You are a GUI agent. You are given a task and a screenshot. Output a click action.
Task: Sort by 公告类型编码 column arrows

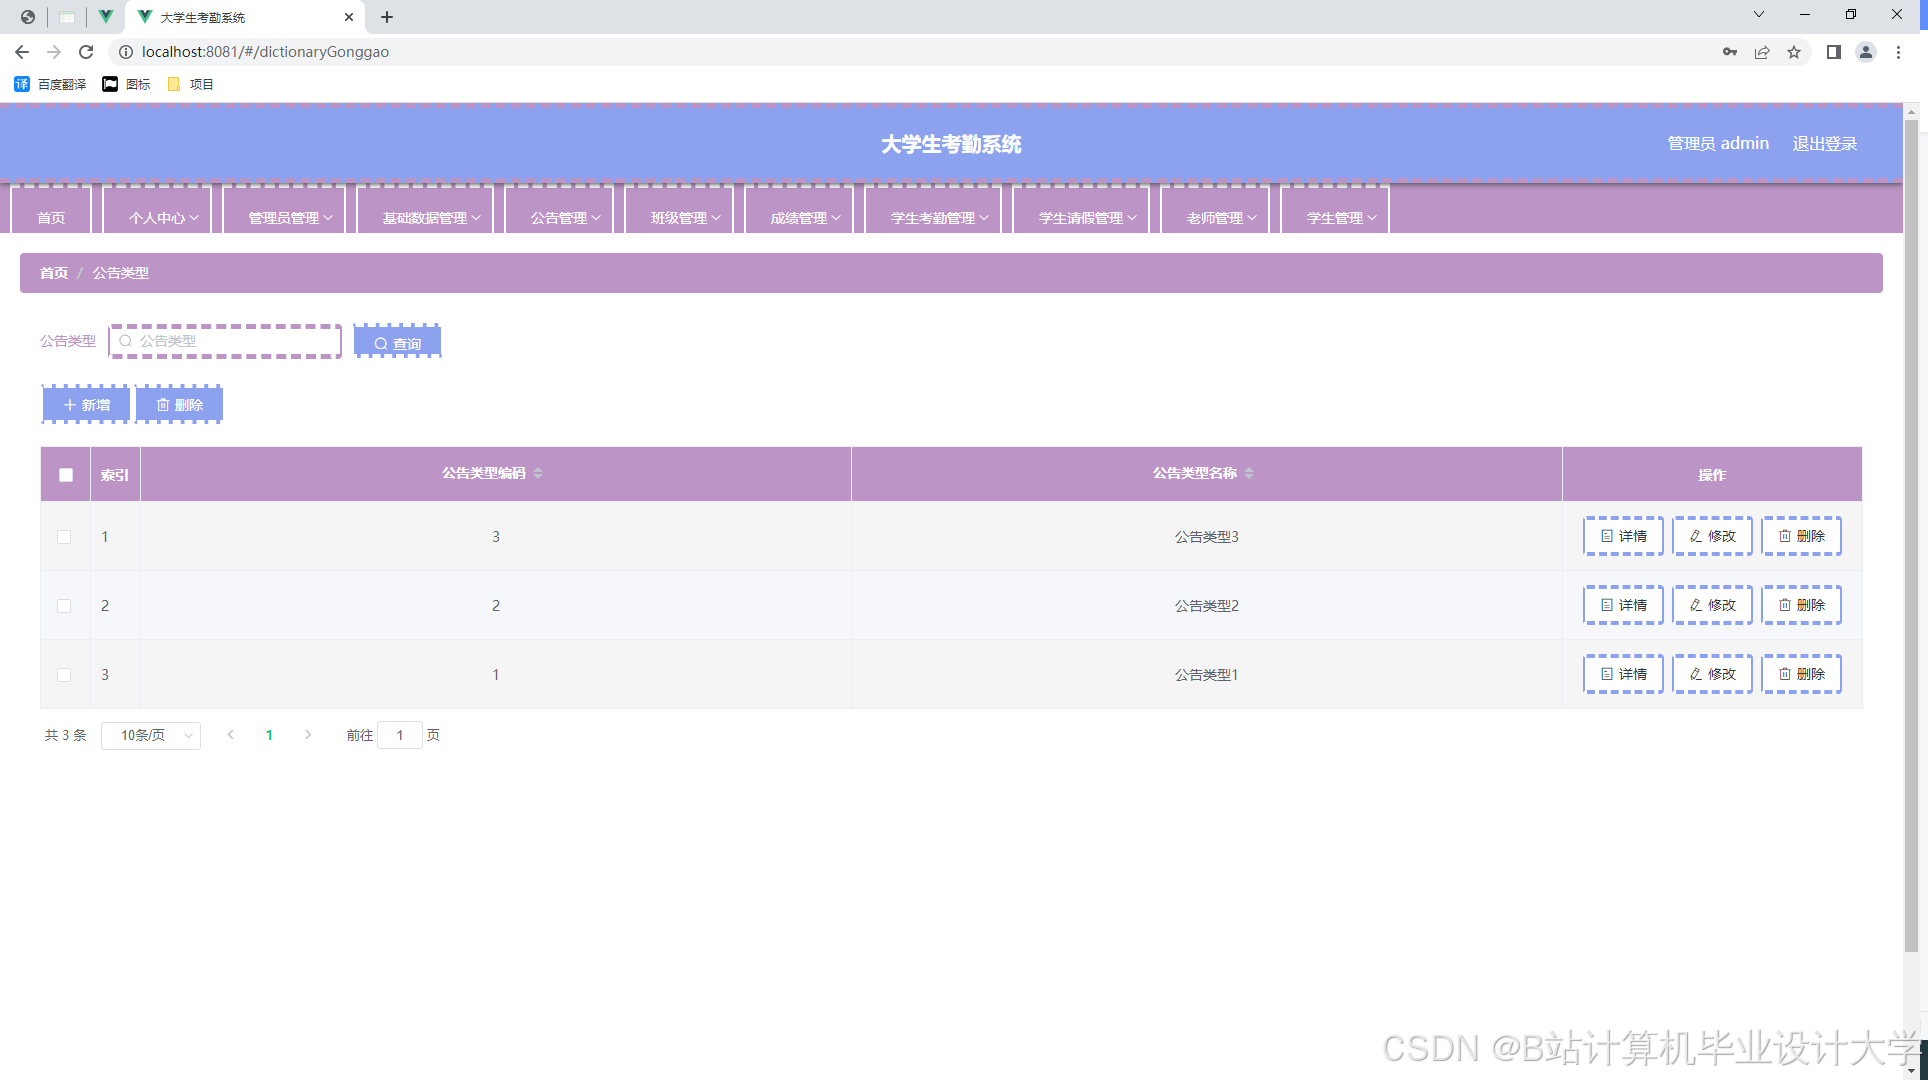point(538,473)
